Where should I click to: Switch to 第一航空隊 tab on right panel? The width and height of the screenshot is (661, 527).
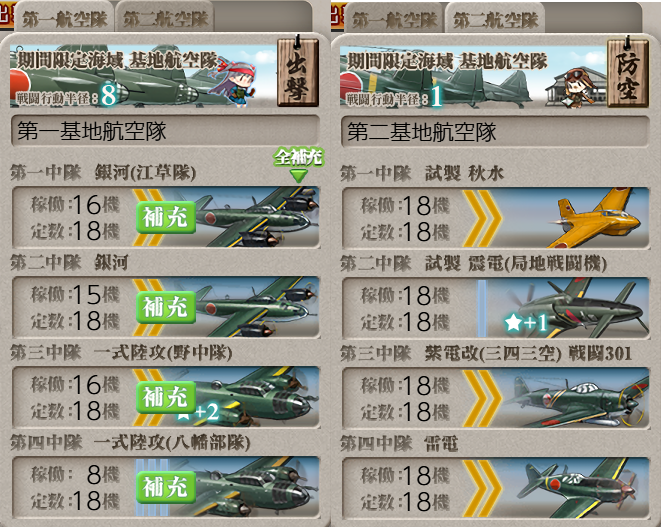click(x=394, y=19)
